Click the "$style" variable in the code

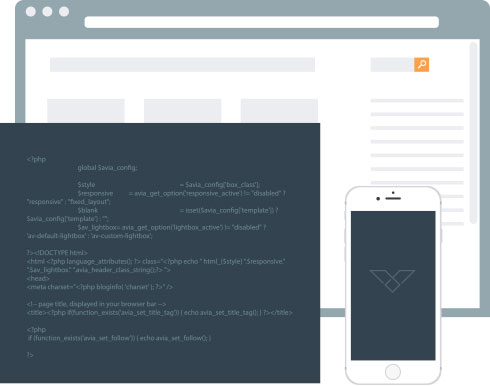[86, 185]
